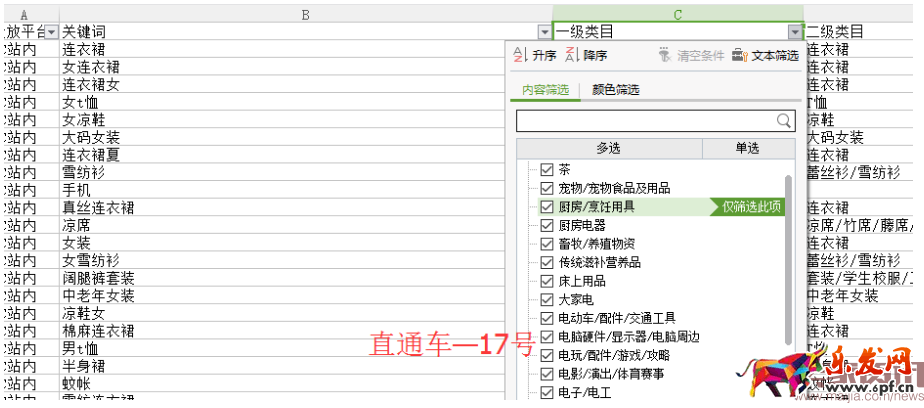Click the 仅筛选此项 button
Viewport: 924px width, 408px height.
pyautogui.click(x=753, y=207)
